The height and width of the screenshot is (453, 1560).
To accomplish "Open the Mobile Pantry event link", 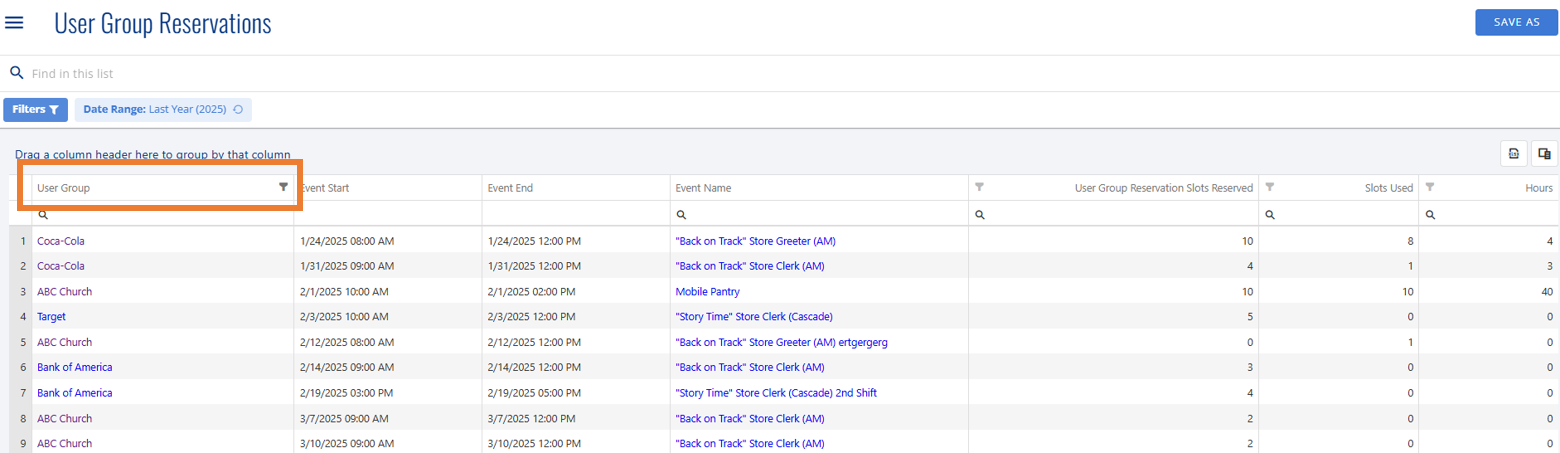I will [x=708, y=291].
